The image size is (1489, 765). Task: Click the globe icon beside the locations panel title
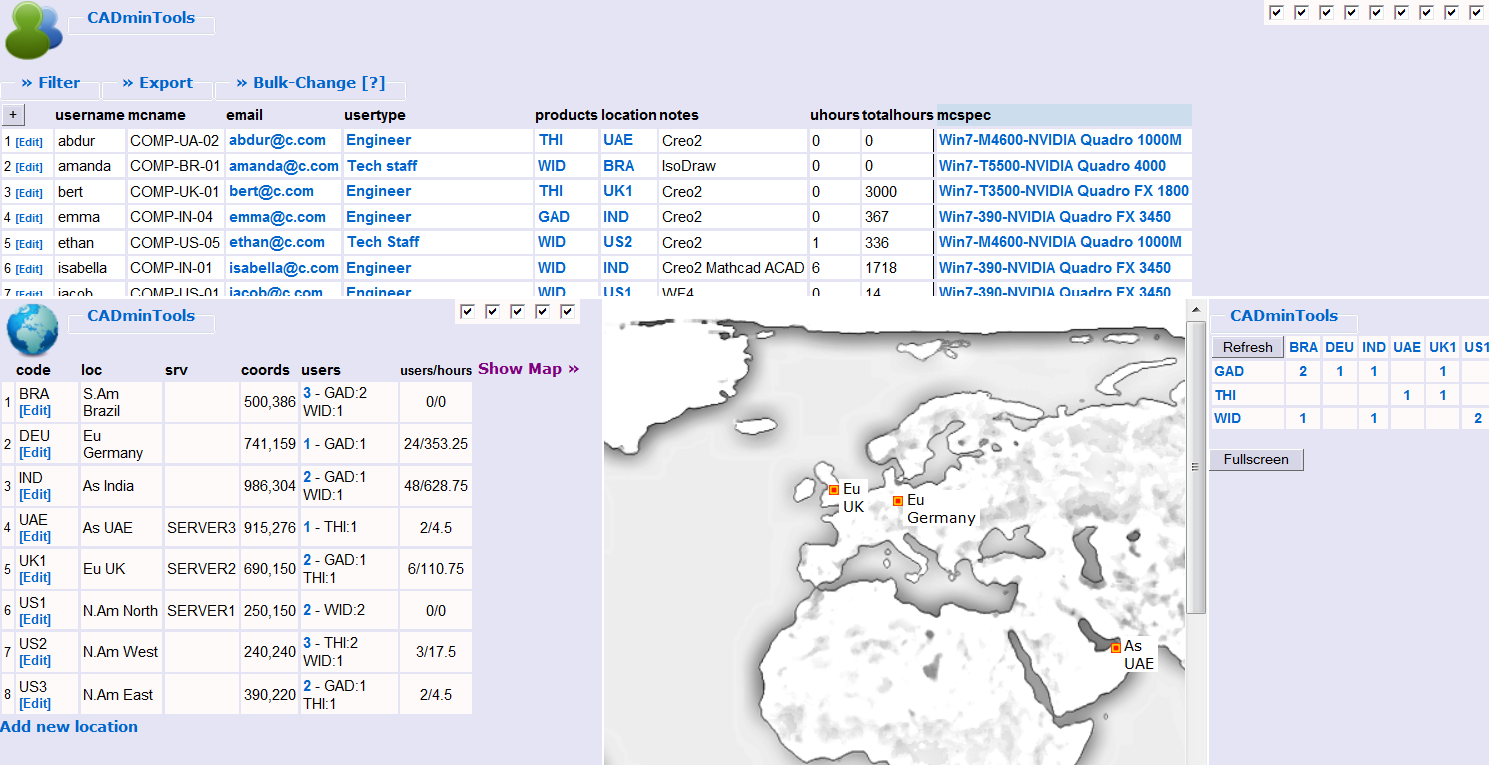pos(32,330)
